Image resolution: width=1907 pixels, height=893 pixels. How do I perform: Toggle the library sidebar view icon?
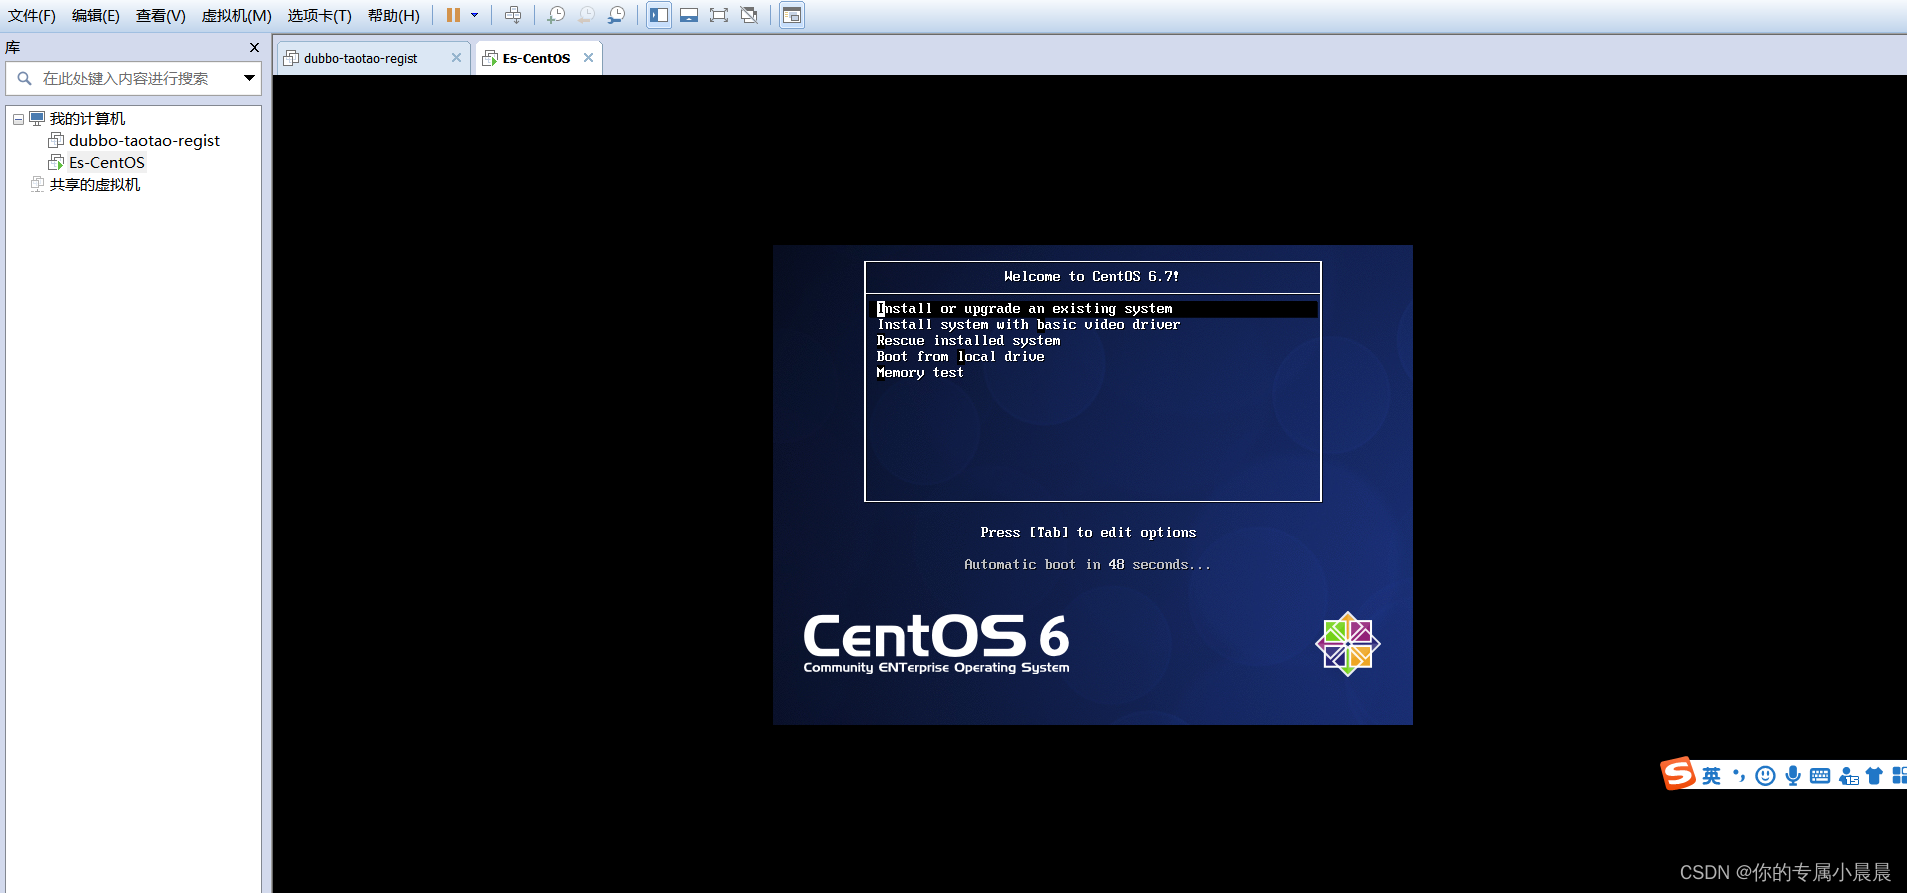(659, 15)
